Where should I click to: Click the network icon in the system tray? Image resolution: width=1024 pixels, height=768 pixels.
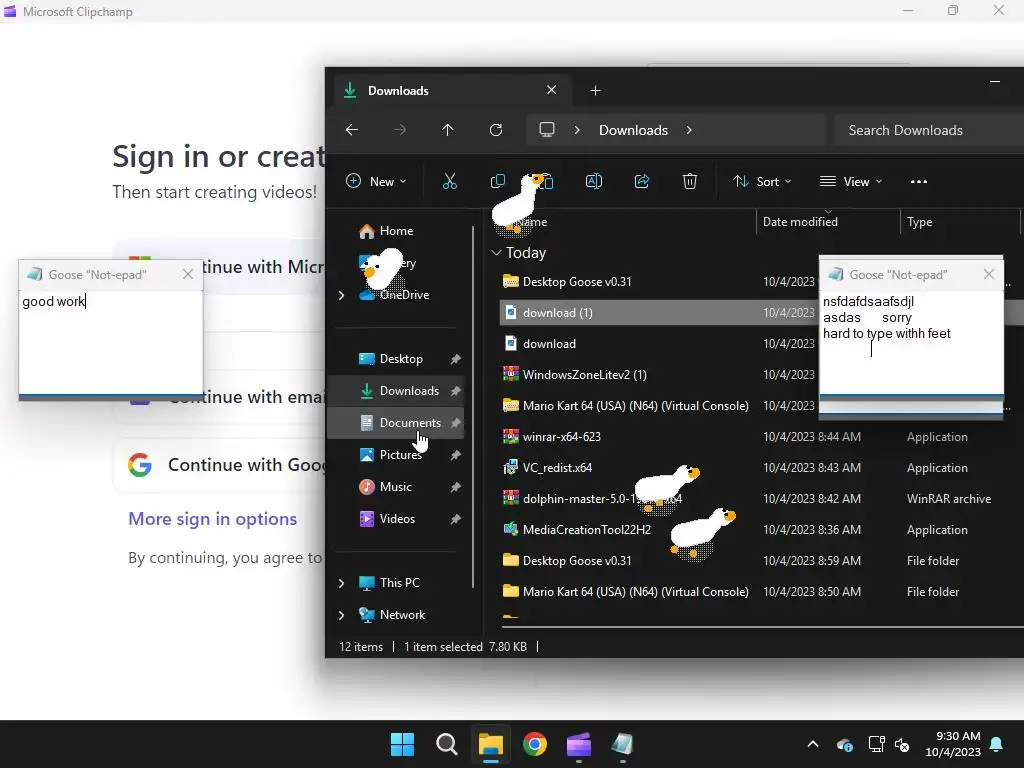[x=876, y=744]
